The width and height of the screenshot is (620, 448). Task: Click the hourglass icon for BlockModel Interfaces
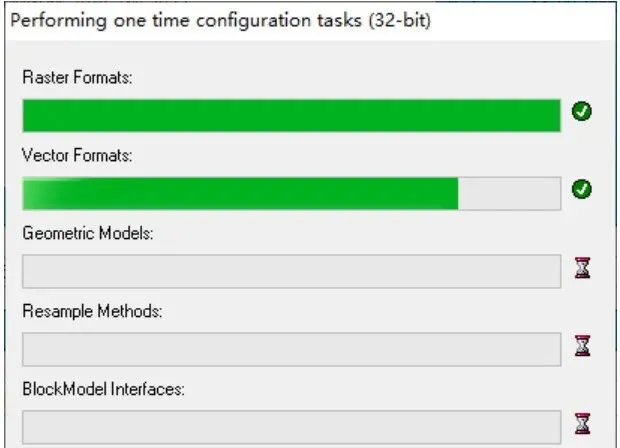(x=581, y=423)
